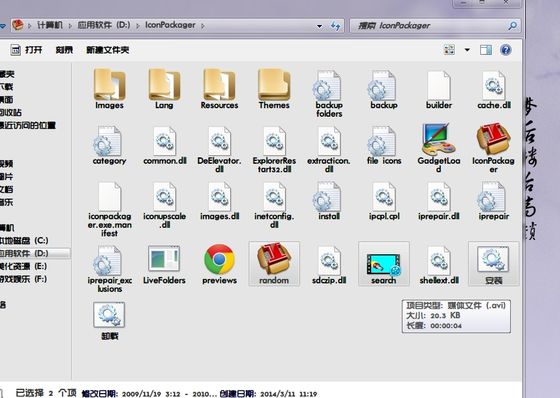The width and height of the screenshot is (560, 398).
Task: Select the 卸载 batch file
Action: click(x=110, y=320)
